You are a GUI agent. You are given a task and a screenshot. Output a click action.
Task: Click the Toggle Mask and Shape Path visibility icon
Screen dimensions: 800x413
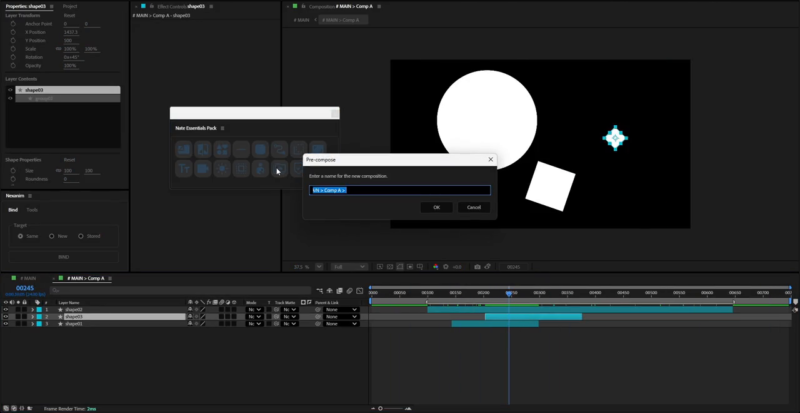coord(399,266)
